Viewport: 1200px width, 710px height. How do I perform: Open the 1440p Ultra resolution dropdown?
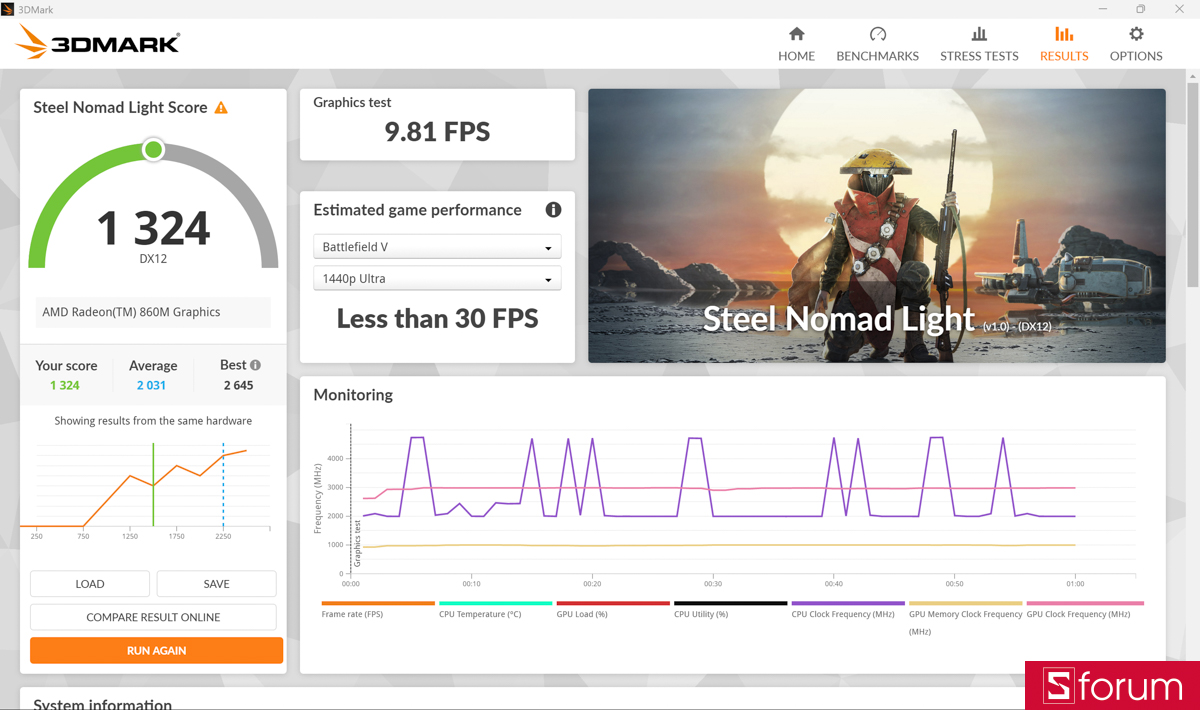(437, 278)
